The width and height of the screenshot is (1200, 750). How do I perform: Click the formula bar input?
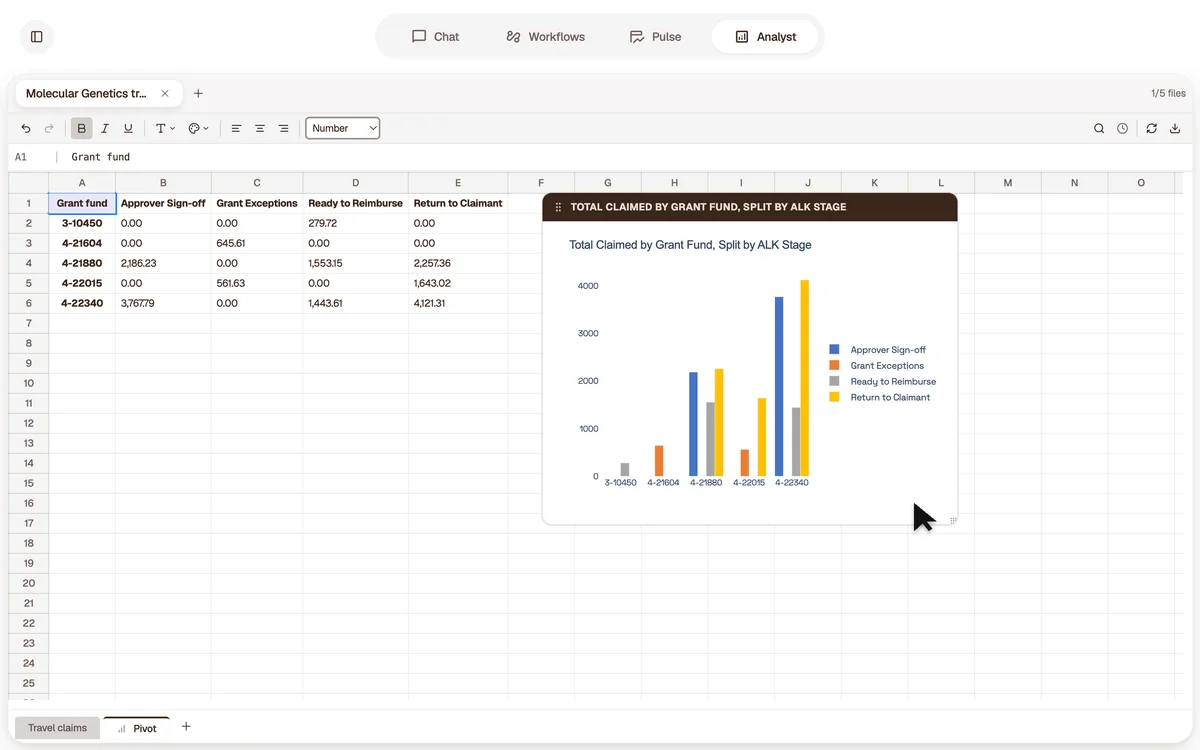630,157
